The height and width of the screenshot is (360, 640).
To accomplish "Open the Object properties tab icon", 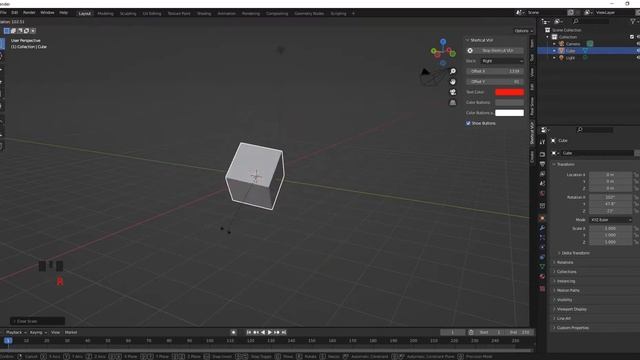I will click(542, 218).
